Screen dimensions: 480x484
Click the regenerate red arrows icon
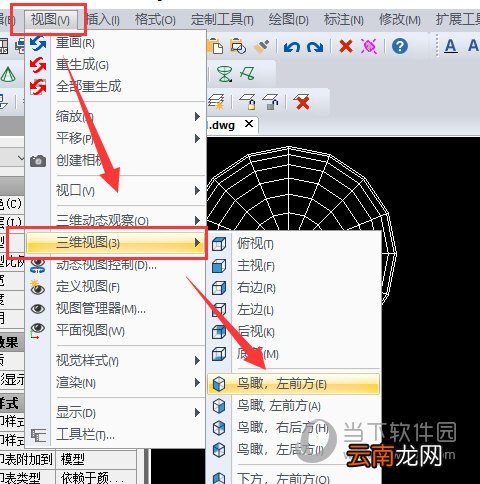(x=38, y=65)
